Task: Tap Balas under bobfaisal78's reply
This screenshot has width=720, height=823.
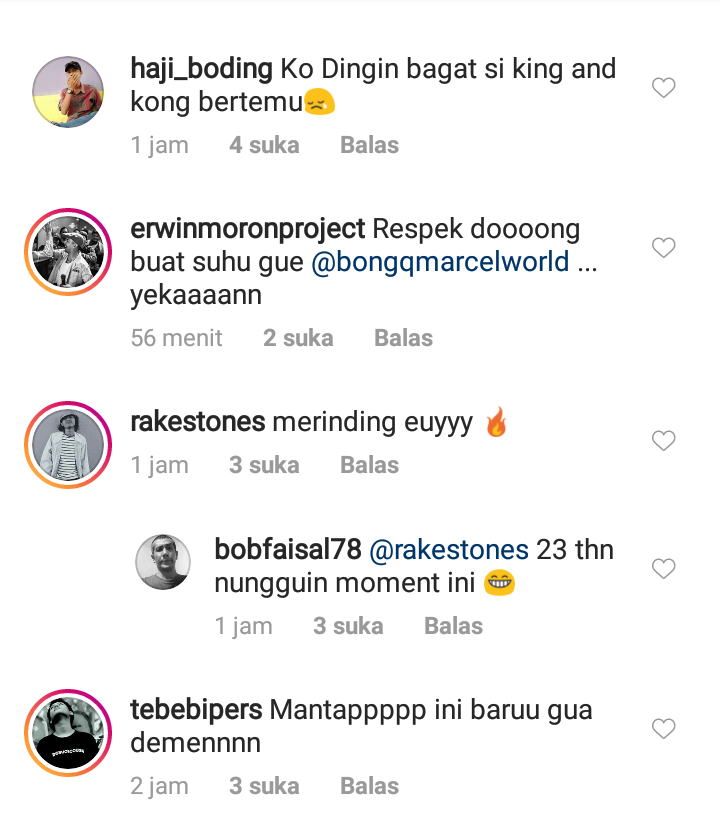Action: click(453, 626)
